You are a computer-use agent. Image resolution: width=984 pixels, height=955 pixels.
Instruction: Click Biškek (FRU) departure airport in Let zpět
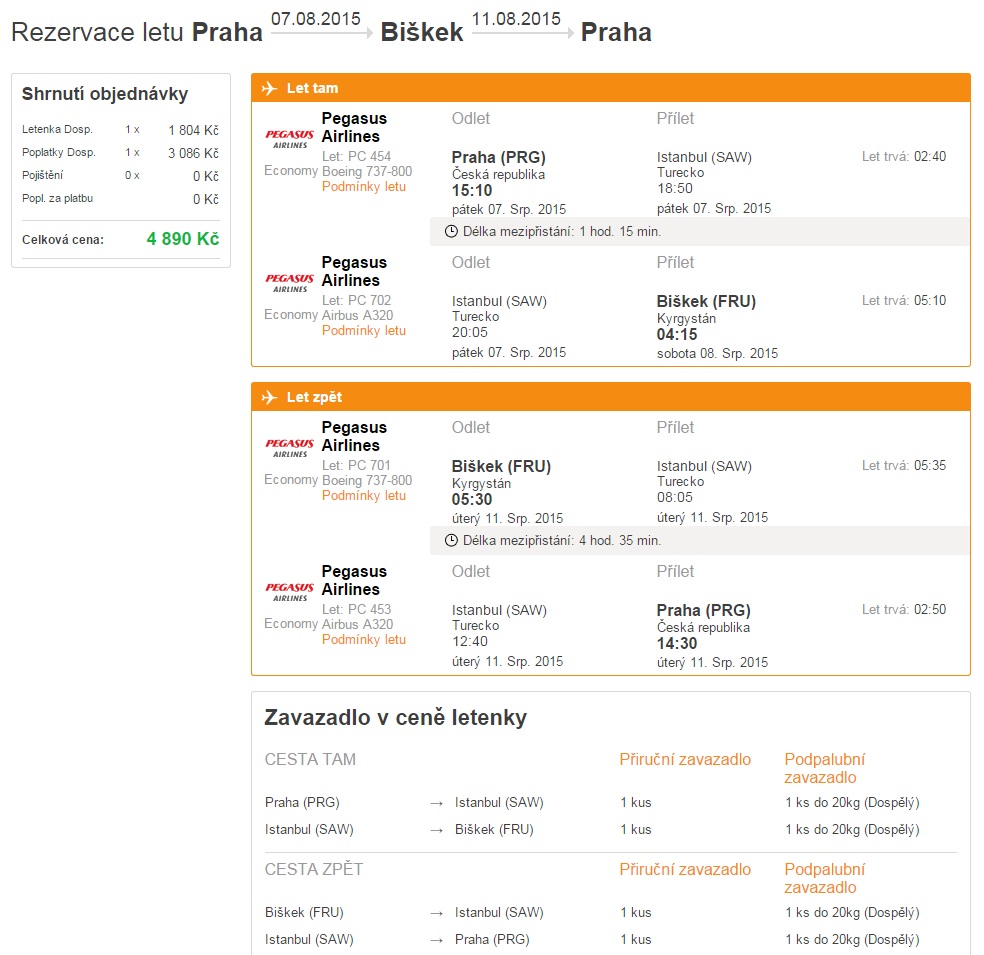pyautogui.click(x=501, y=466)
